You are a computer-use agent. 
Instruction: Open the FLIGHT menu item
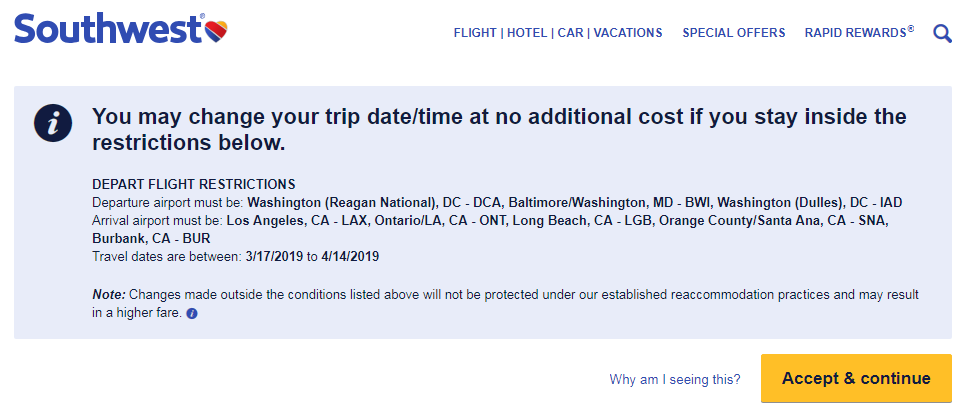coord(475,33)
